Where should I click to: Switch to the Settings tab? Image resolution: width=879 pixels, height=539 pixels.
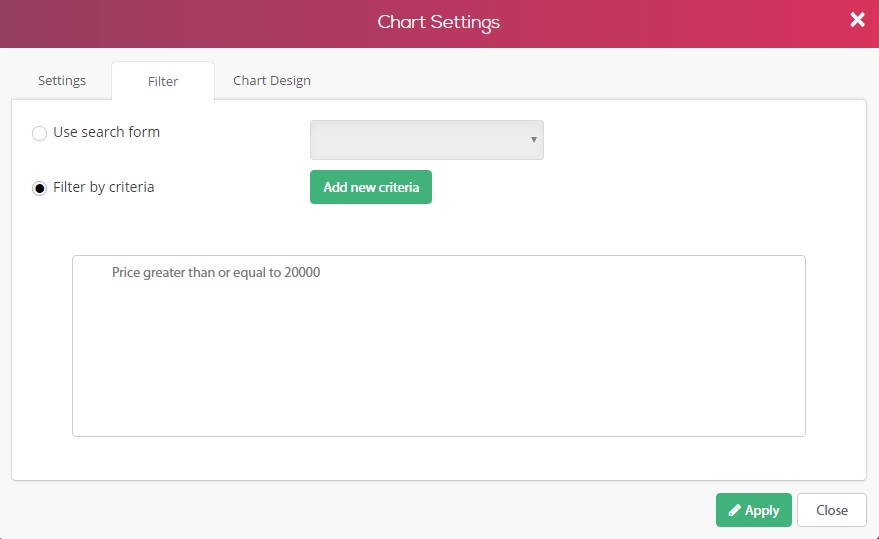pos(62,80)
